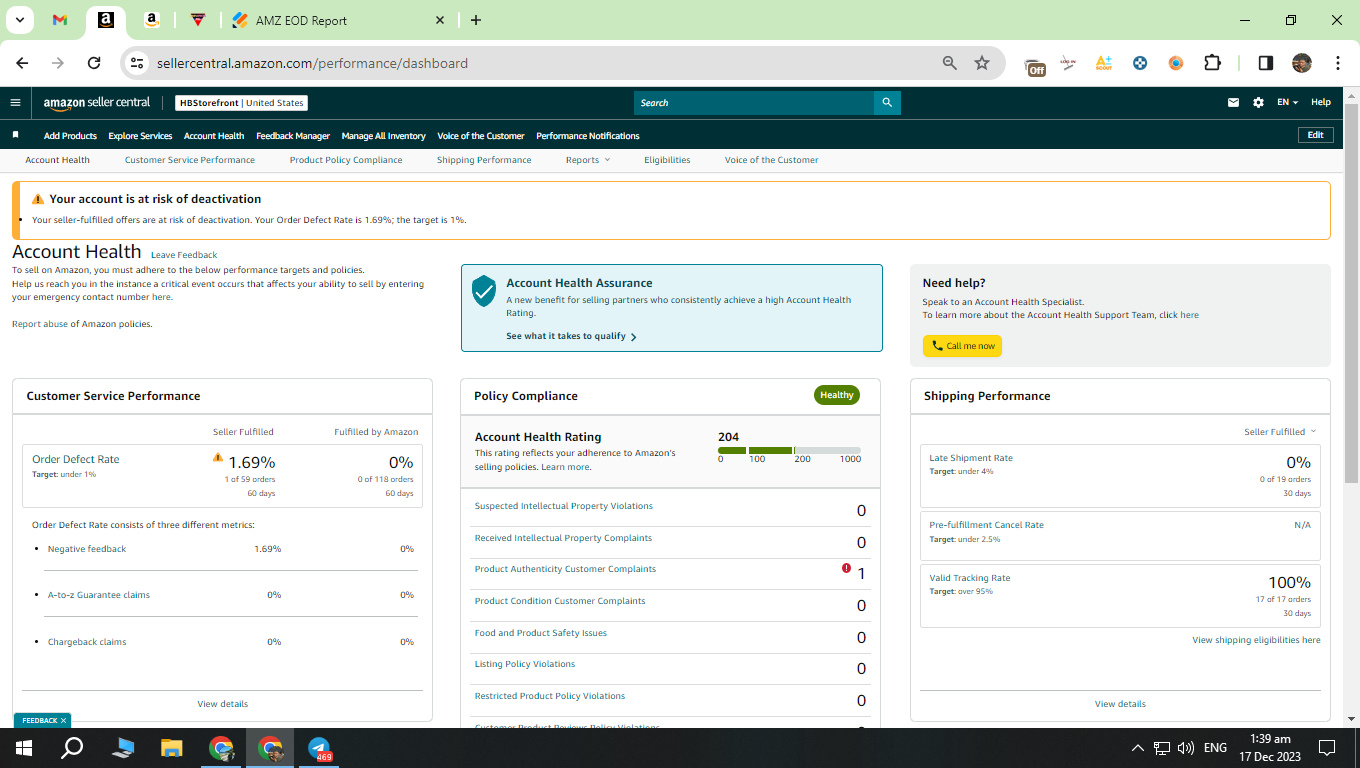Click the warning triangle beside the 1.69% defect rate
The width and height of the screenshot is (1360, 768).
pyautogui.click(x=218, y=457)
